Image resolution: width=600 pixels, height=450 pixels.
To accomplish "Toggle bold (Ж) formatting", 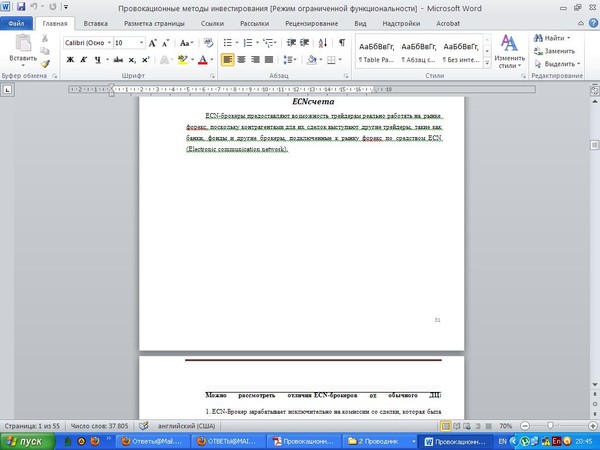I will click(x=70, y=60).
